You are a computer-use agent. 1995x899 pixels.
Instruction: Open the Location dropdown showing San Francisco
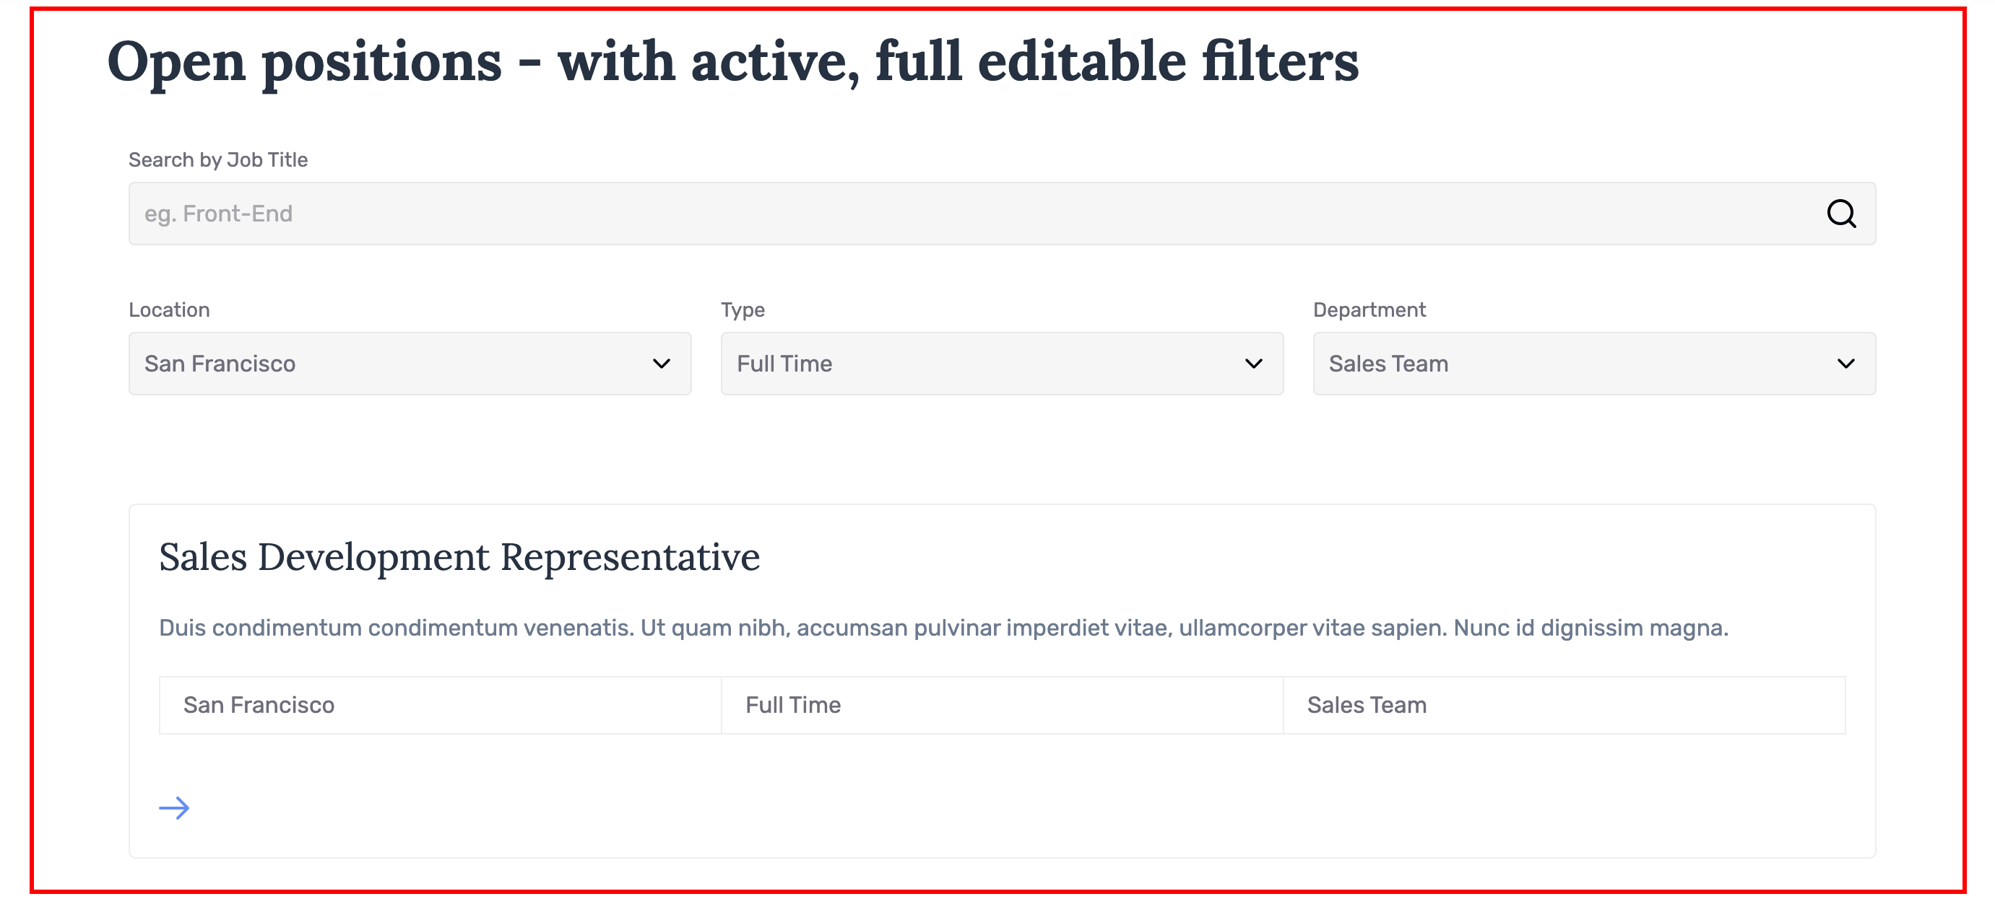[410, 364]
